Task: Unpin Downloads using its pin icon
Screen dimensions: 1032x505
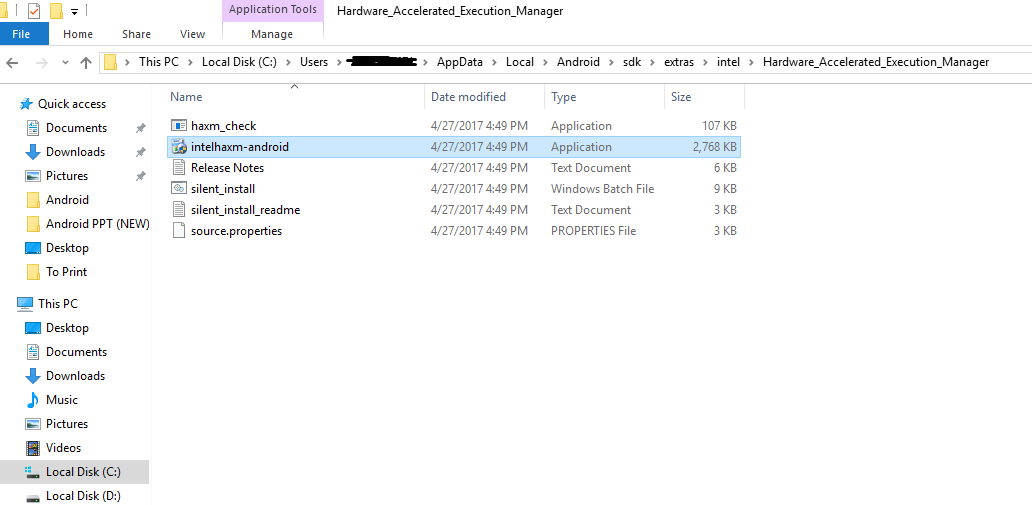Action: (x=140, y=152)
